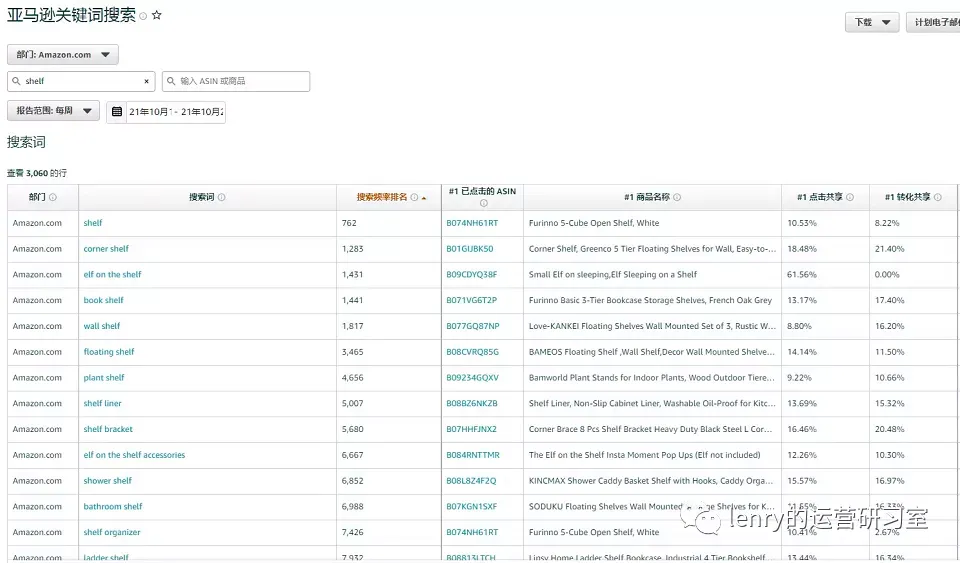Open ASIN link B077GQ87NP

pos(473,326)
